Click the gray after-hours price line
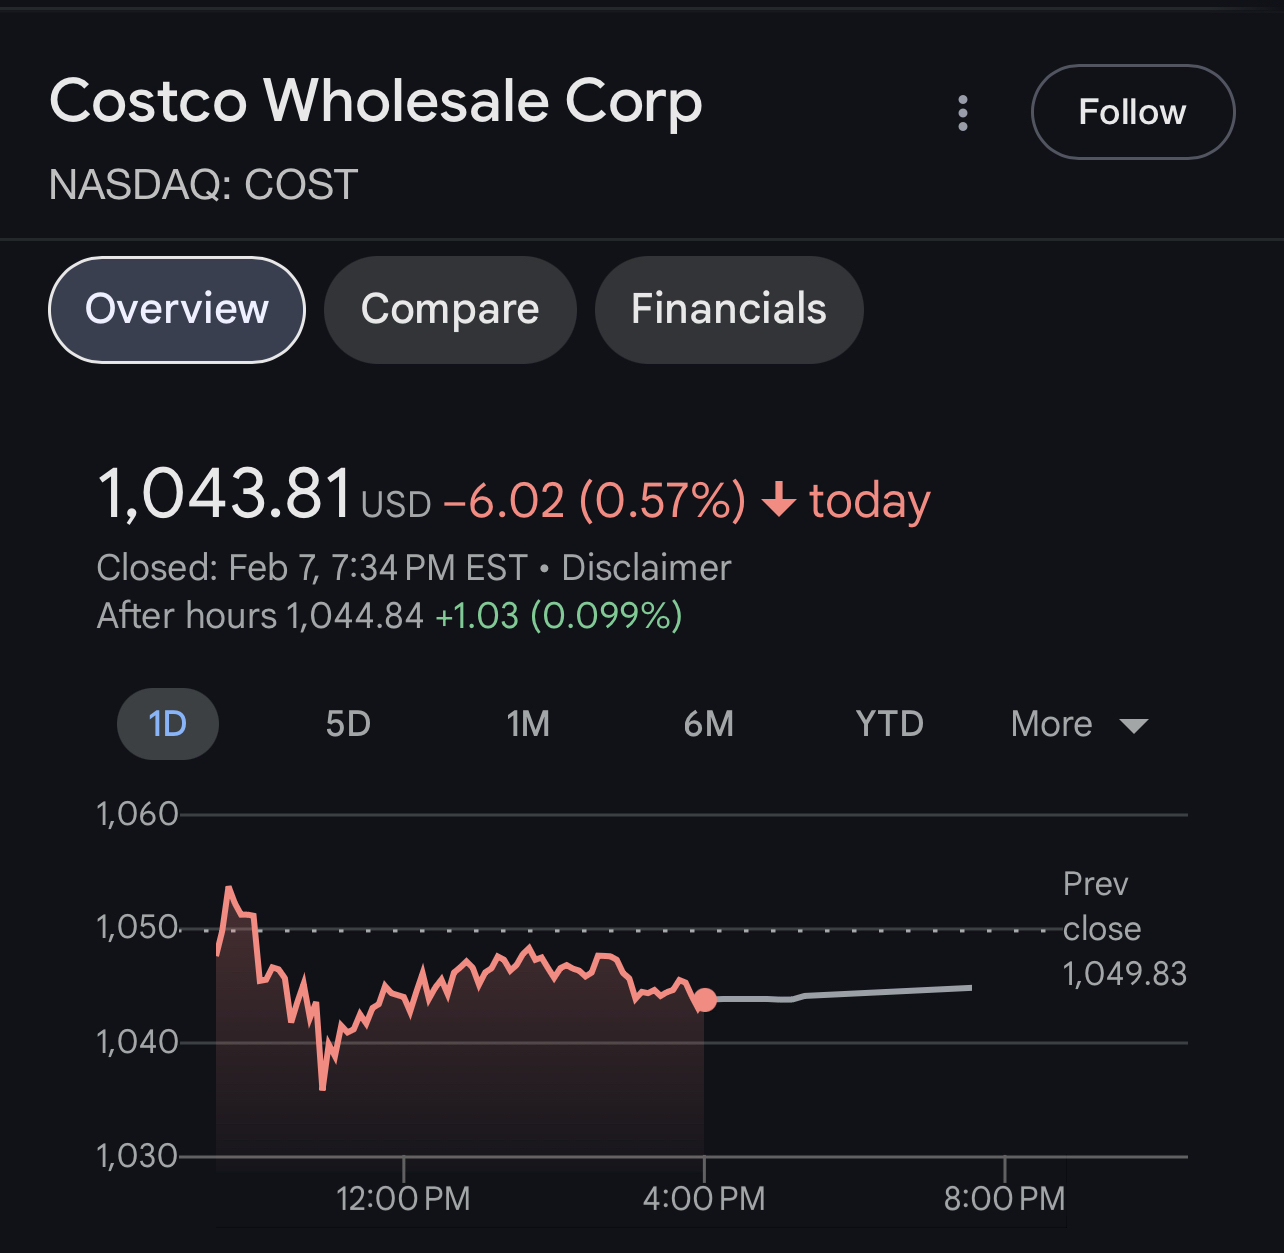1284x1253 pixels. point(880,991)
